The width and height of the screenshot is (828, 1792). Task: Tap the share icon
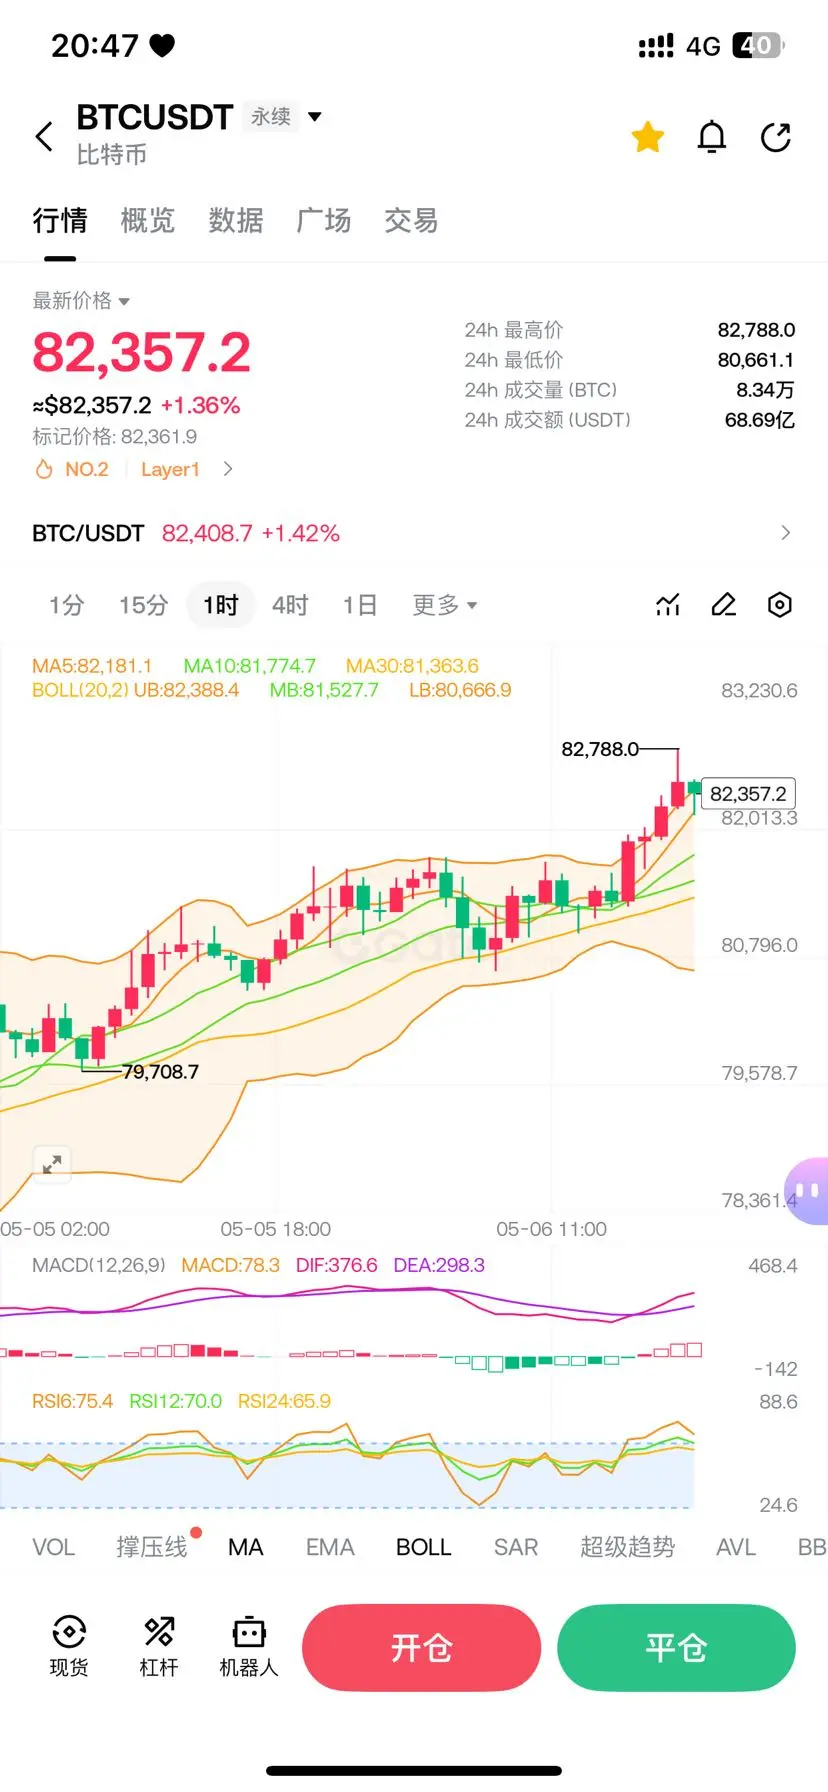(x=776, y=137)
